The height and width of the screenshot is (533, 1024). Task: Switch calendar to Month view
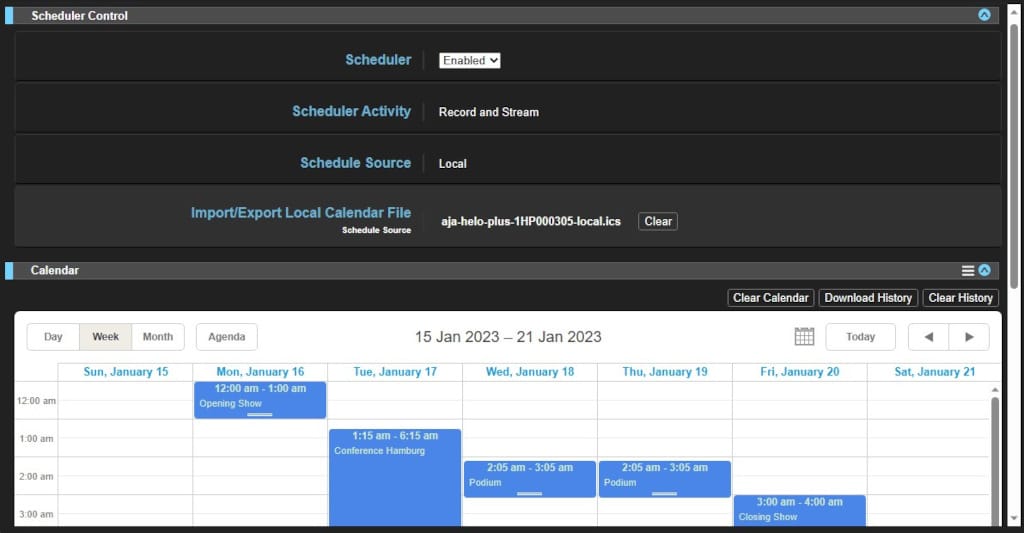coord(157,337)
